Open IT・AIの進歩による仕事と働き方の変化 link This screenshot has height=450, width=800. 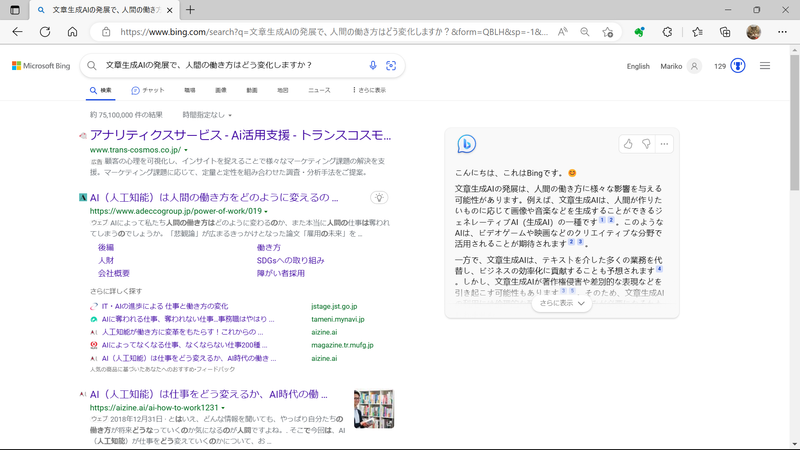point(165,306)
